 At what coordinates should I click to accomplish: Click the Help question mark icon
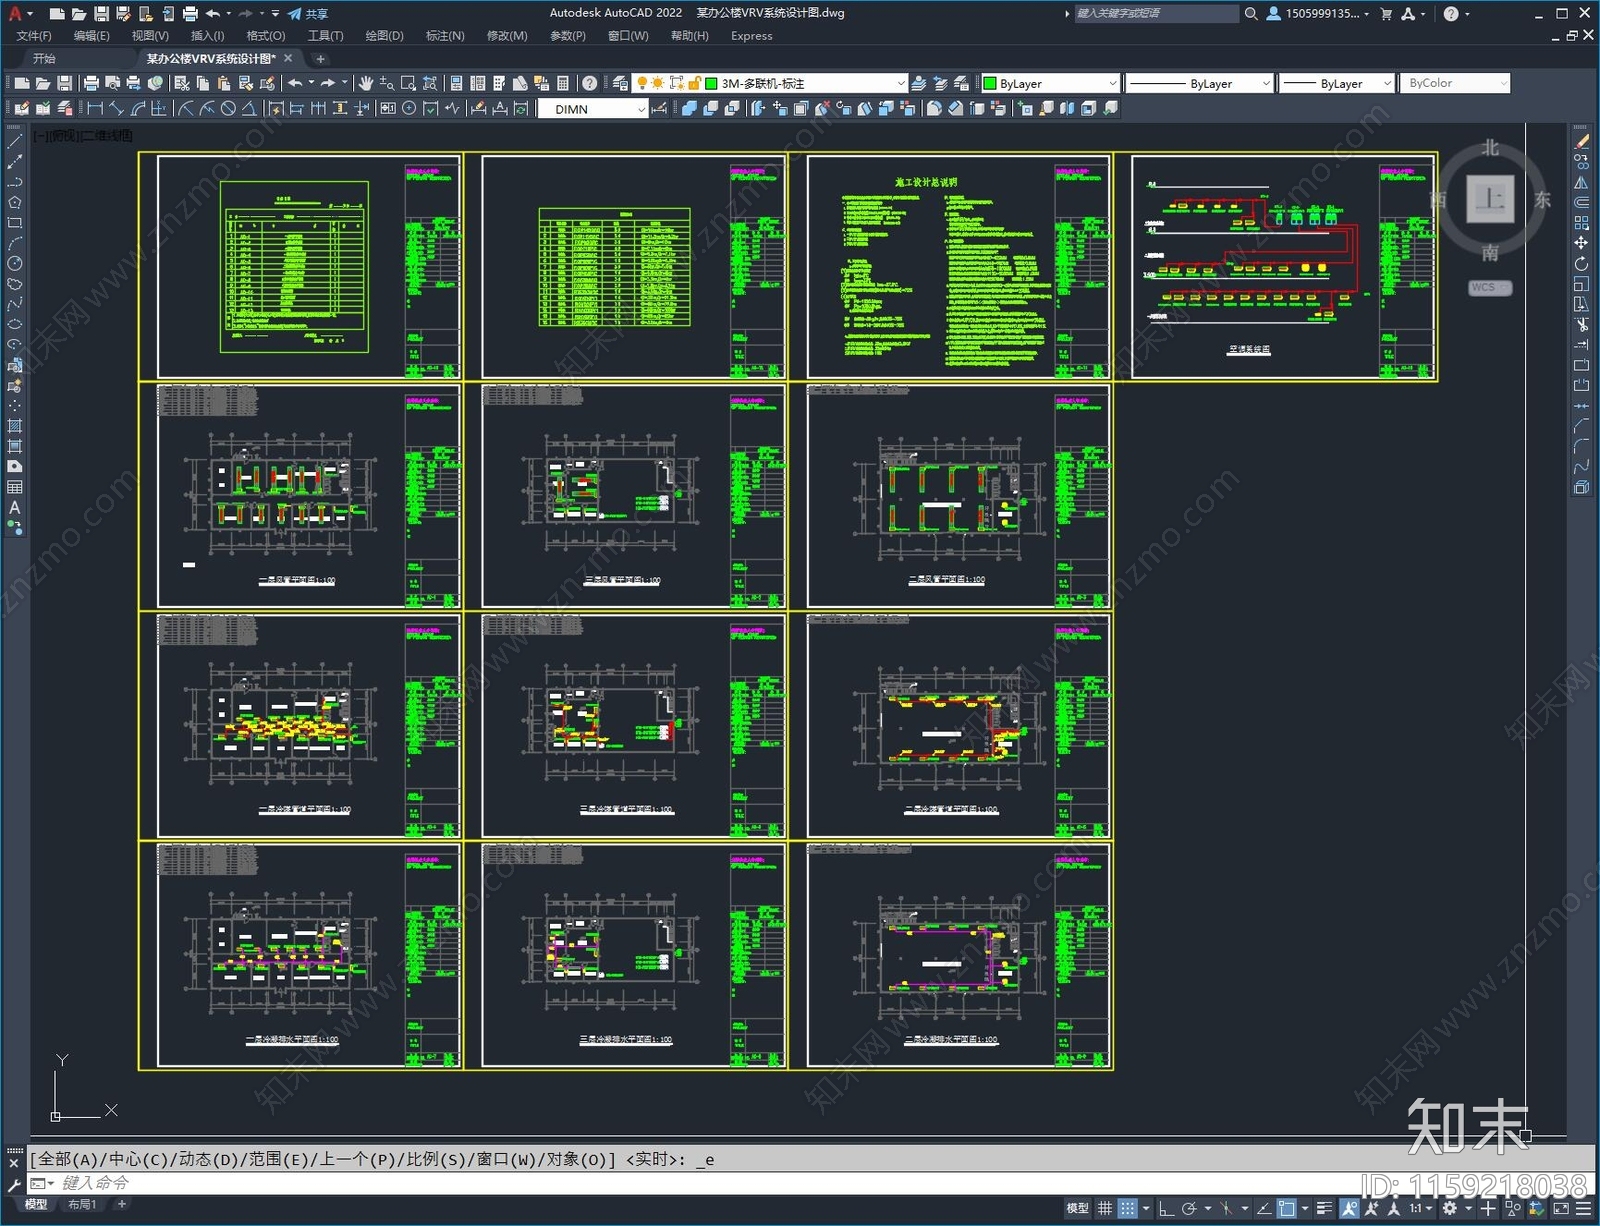(590, 83)
